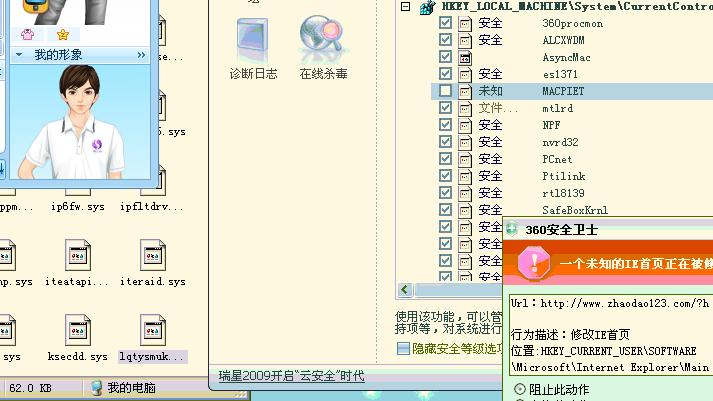Viewport: 713px width, 401px height.
Task: Select the iteraid.sys file icon
Action: [x=153, y=256]
